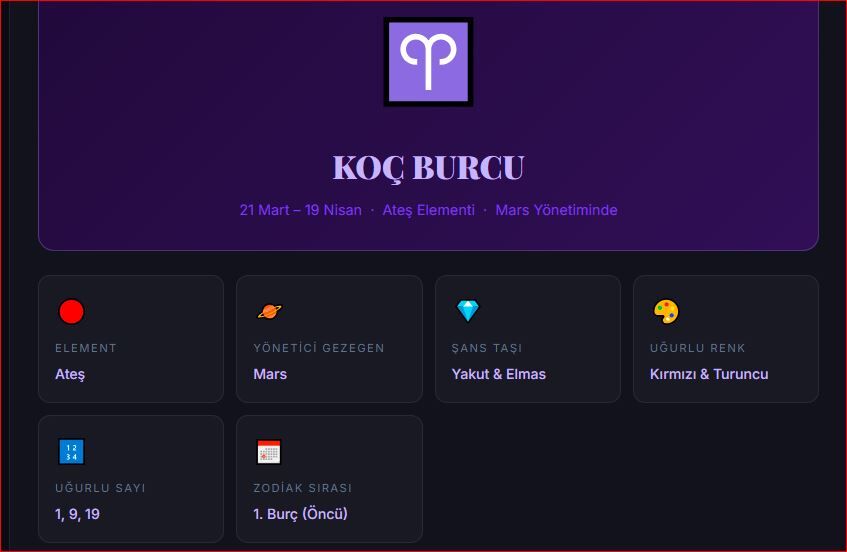Image resolution: width=847 pixels, height=552 pixels.
Task: Click the red circle fire element icon
Action: click(71, 312)
